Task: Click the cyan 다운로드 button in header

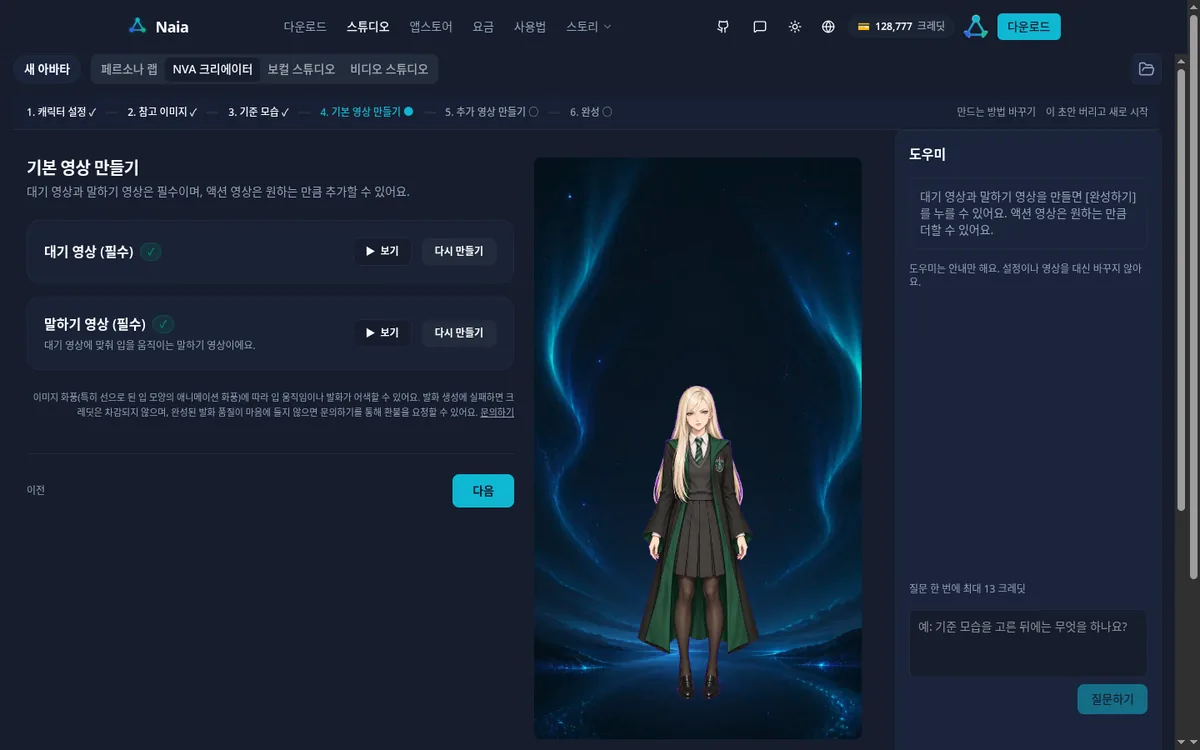Action: (1029, 27)
